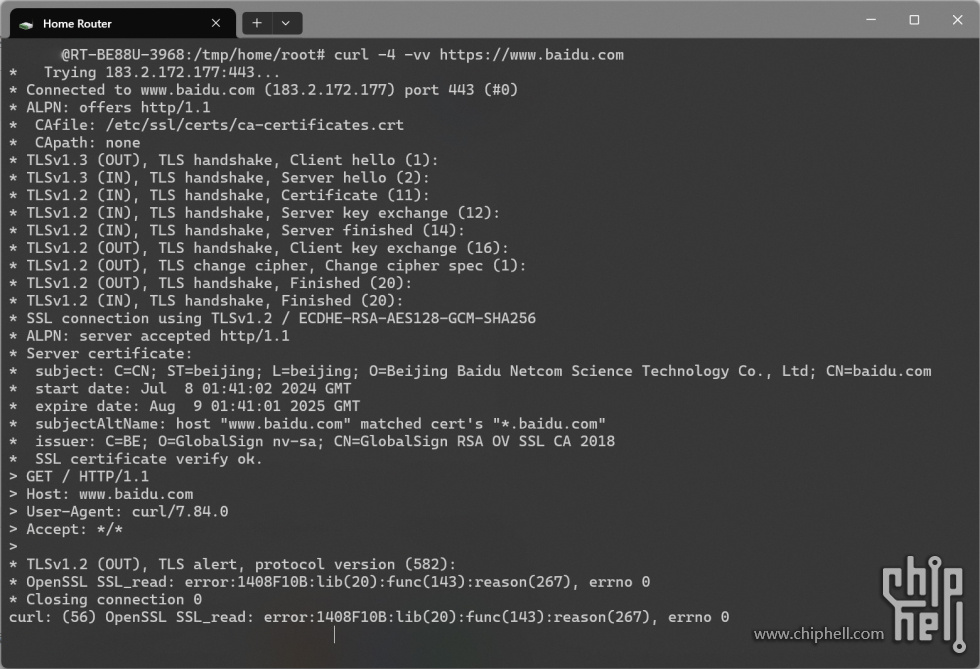Open a new terminal tab
Image resolution: width=980 pixels, height=669 pixels.
(x=256, y=23)
